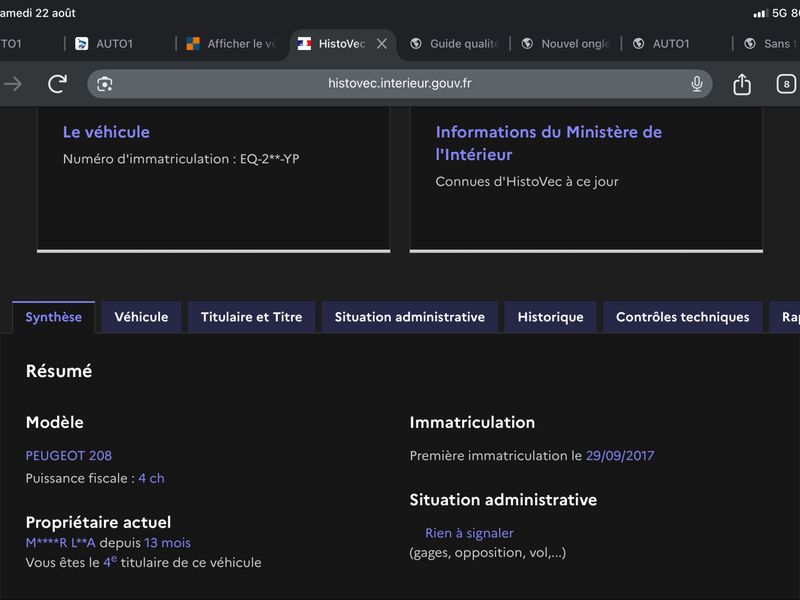Open the Historique tab
The image size is (800, 600).
tap(551, 317)
